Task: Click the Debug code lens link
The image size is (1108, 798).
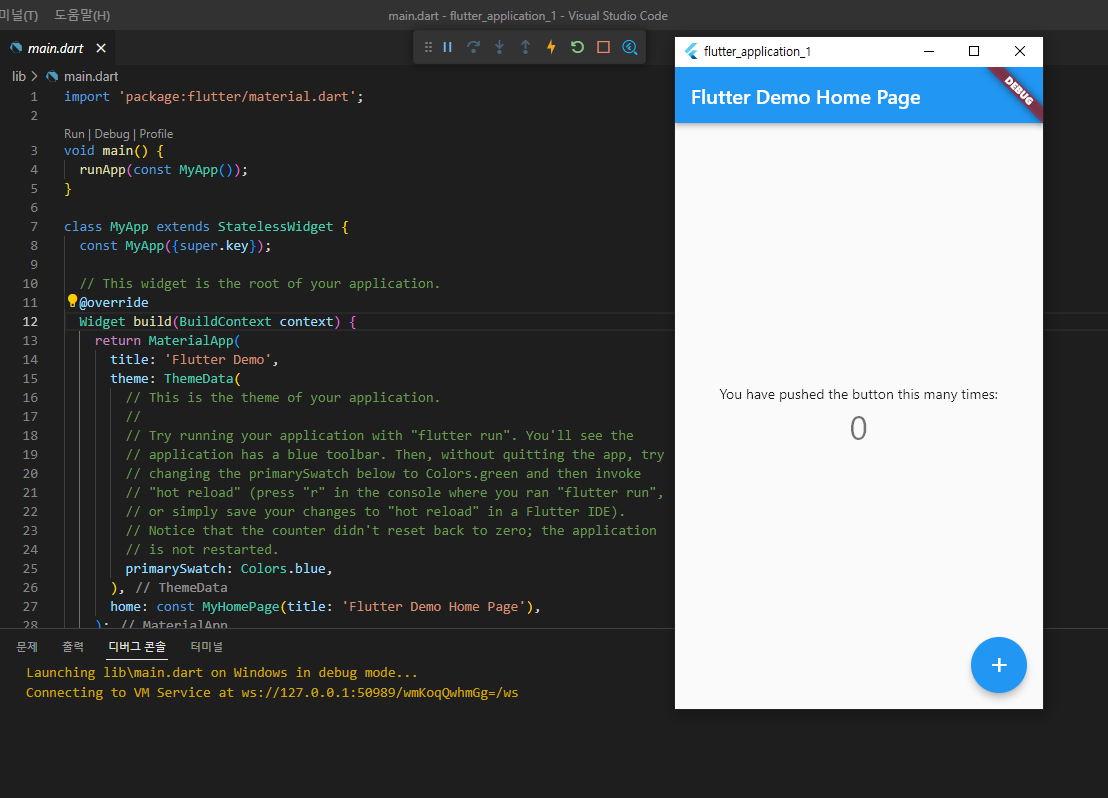Action: (x=112, y=134)
